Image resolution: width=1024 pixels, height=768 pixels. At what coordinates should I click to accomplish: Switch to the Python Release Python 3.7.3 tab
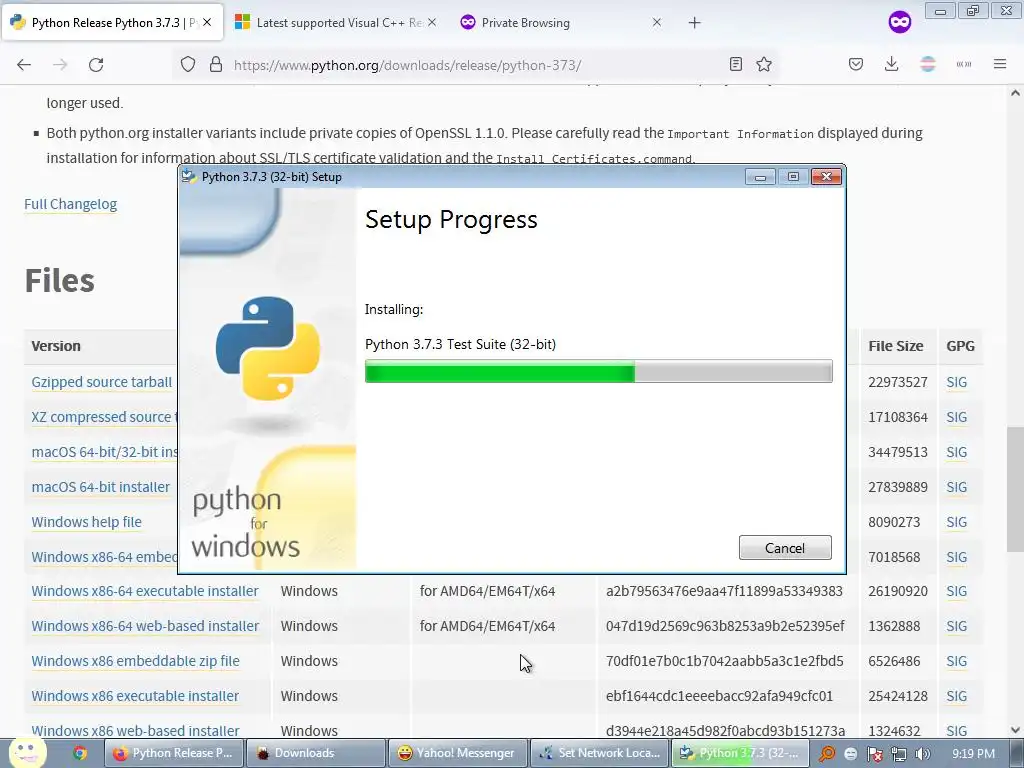[112, 23]
